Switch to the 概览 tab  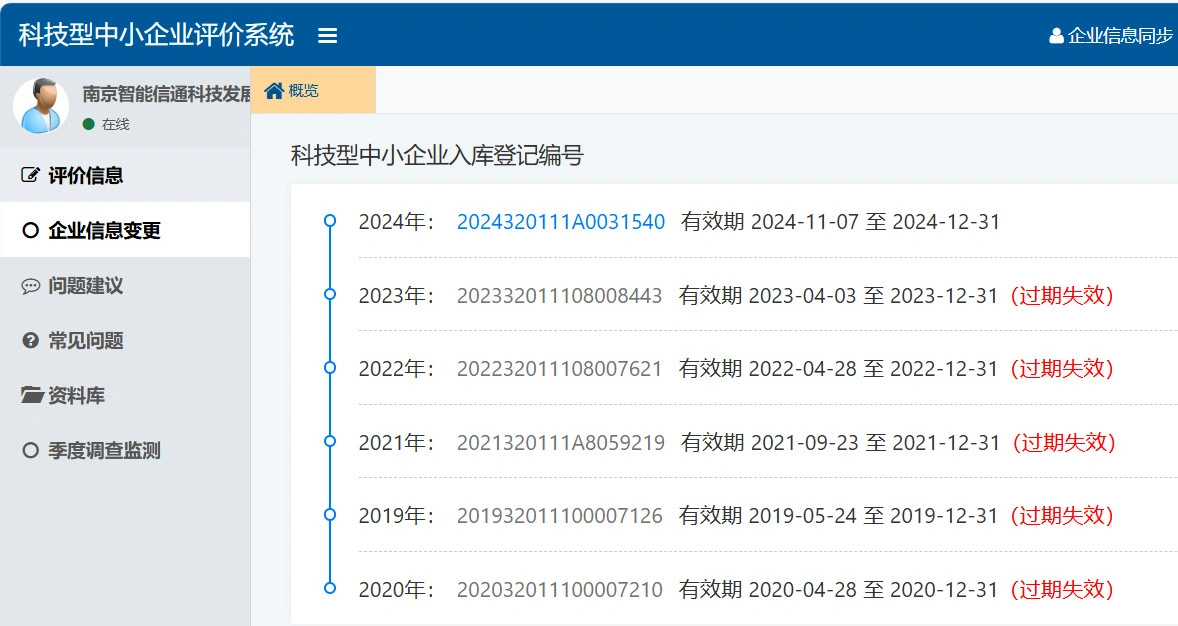click(312, 91)
